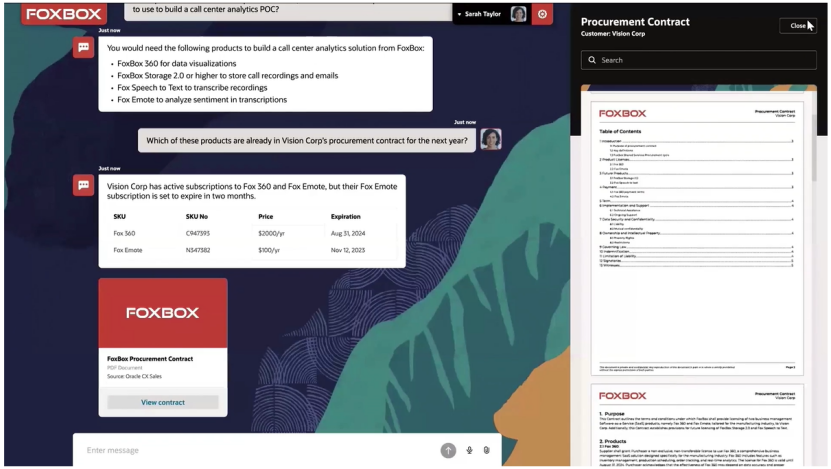
Task: Click the SKU No column header
Action: [x=197, y=216]
